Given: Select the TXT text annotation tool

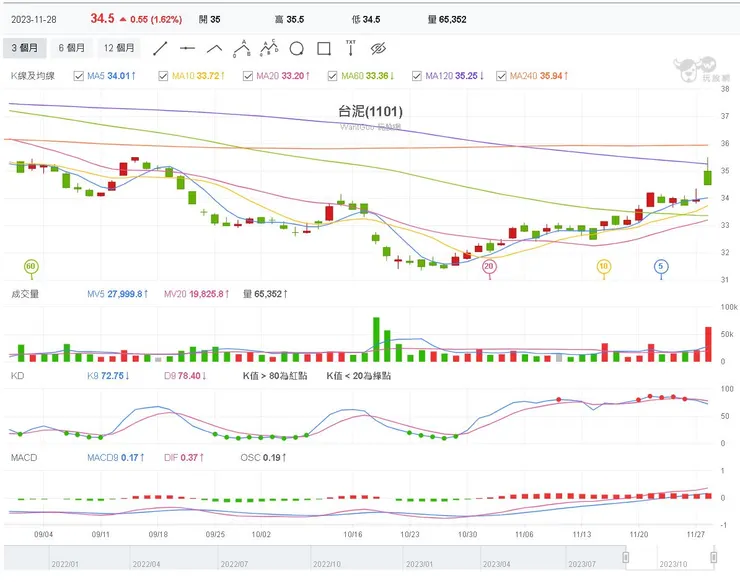Looking at the screenshot, I should click(351, 47).
